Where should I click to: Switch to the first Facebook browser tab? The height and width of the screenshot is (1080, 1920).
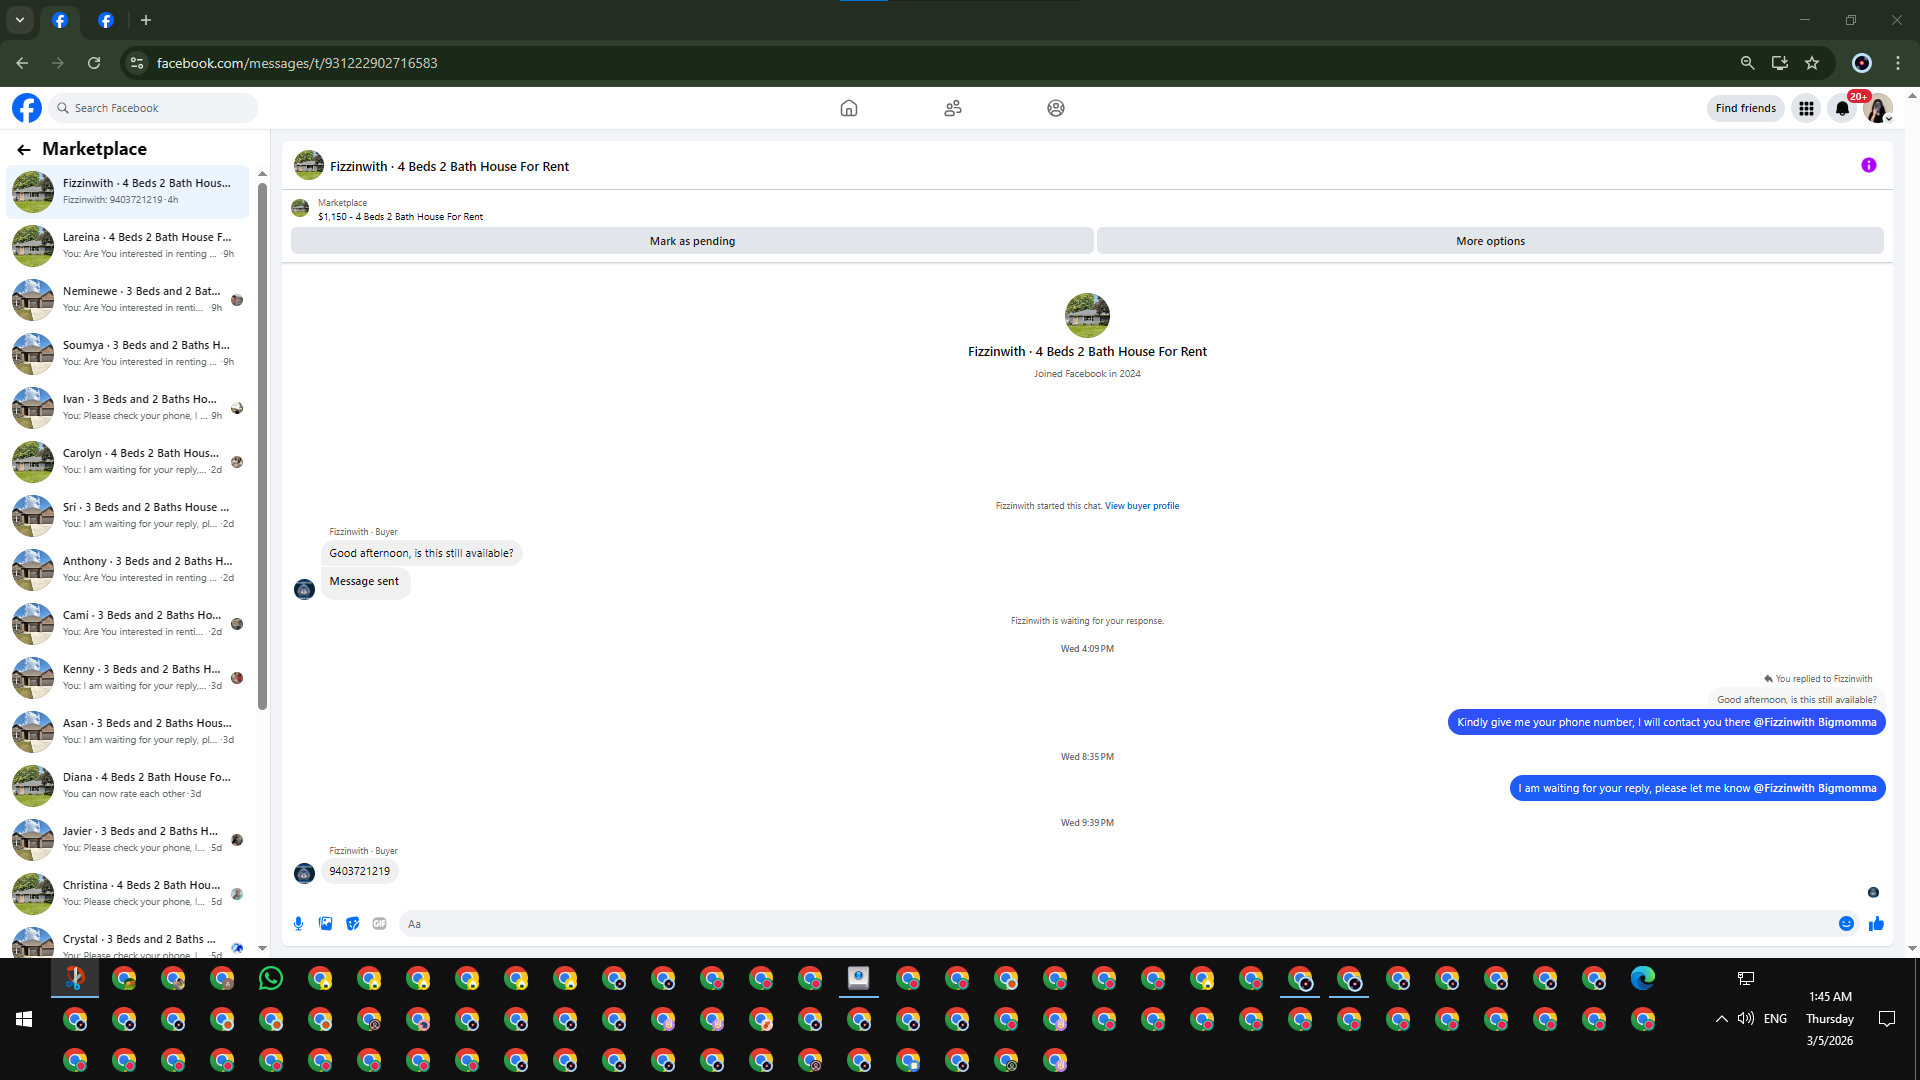tap(60, 20)
